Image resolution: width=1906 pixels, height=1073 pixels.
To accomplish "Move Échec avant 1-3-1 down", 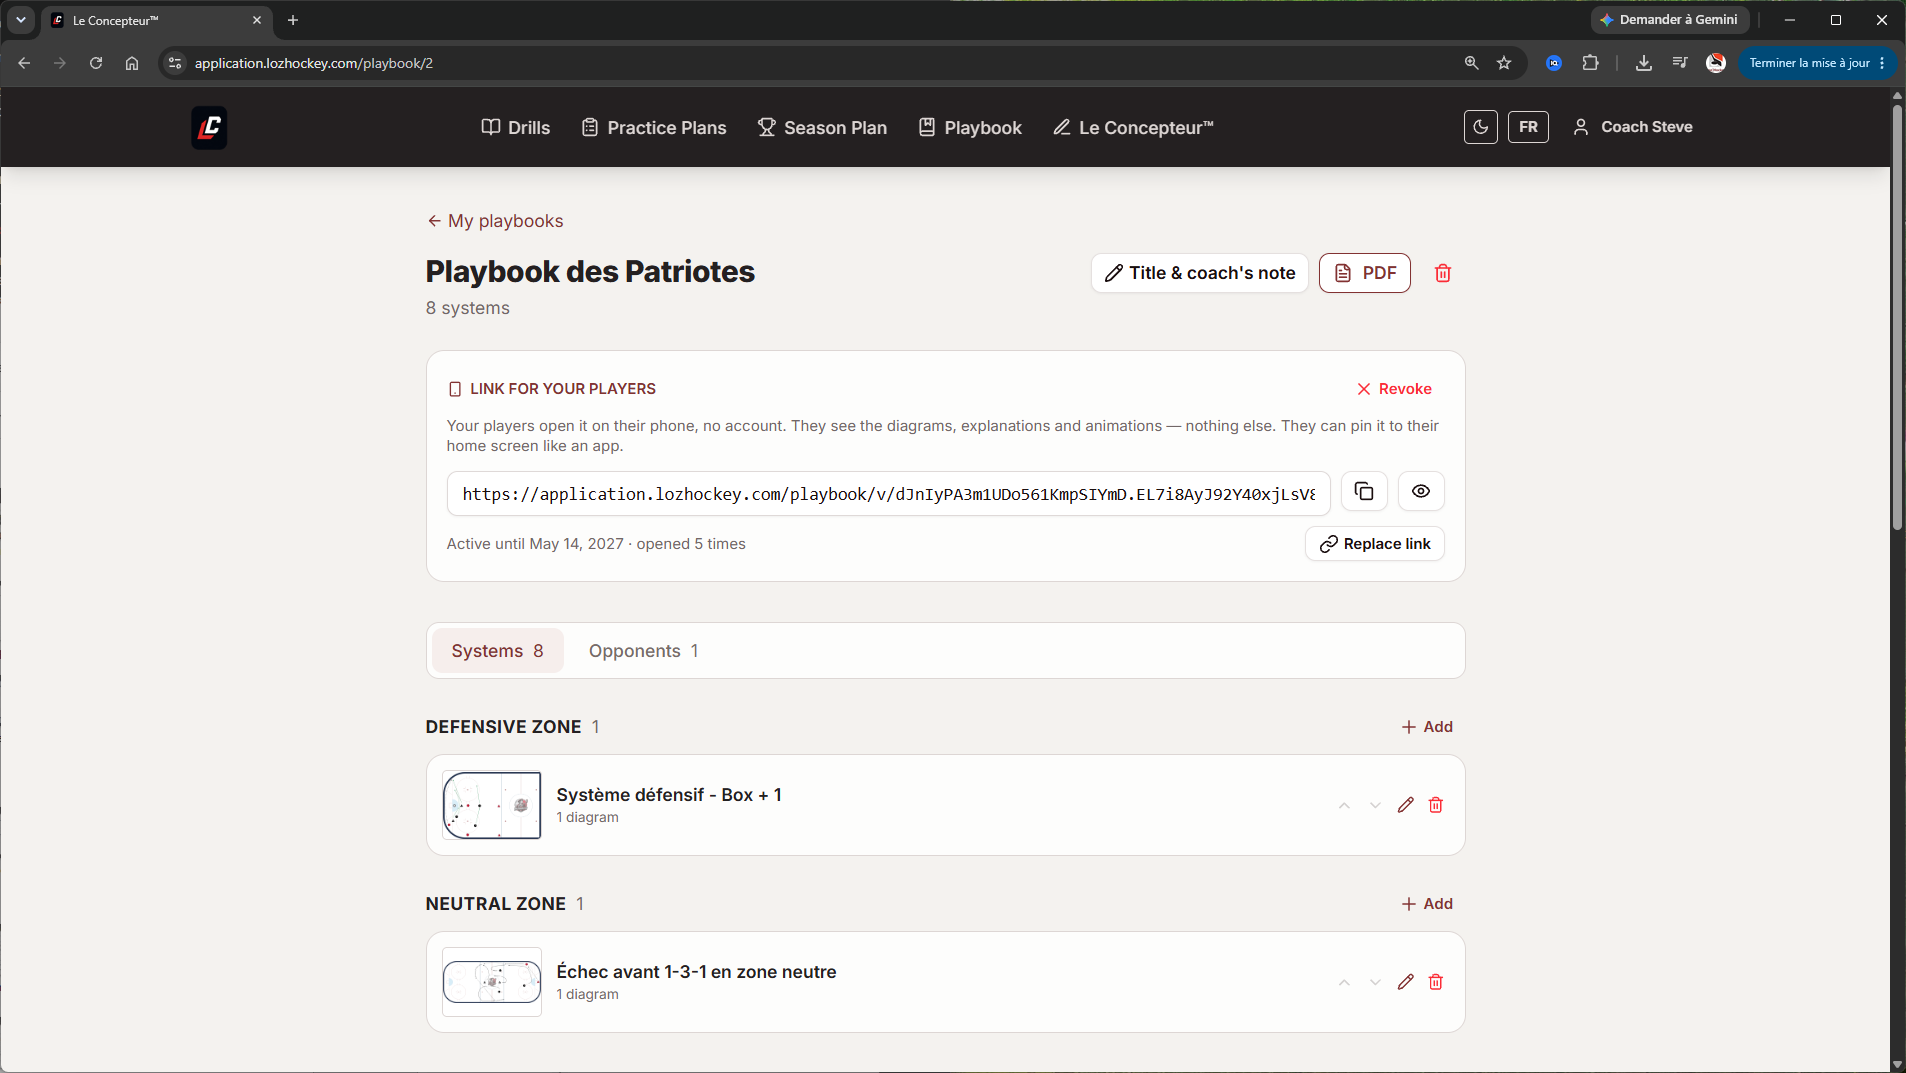I will tap(1375, 983).
